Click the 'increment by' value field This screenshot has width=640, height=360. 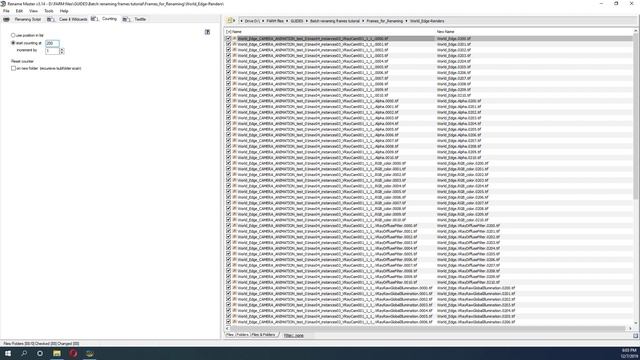52,51
